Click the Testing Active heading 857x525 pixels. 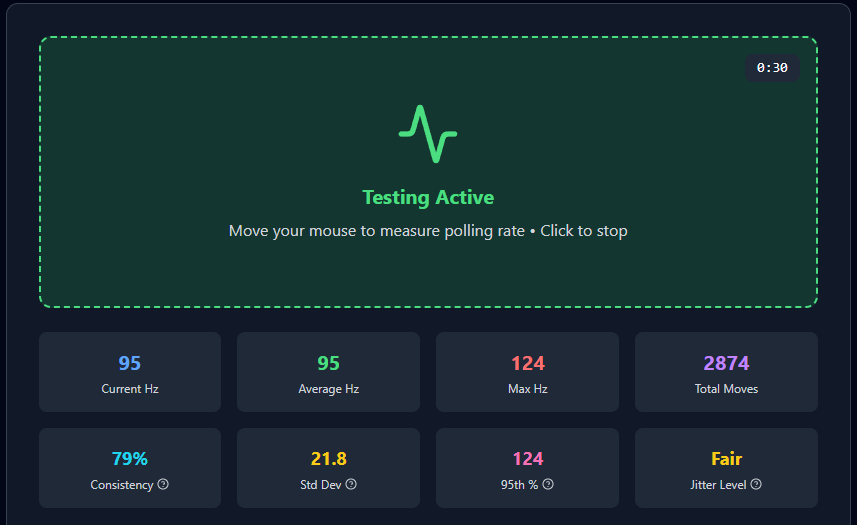[428, 197]
